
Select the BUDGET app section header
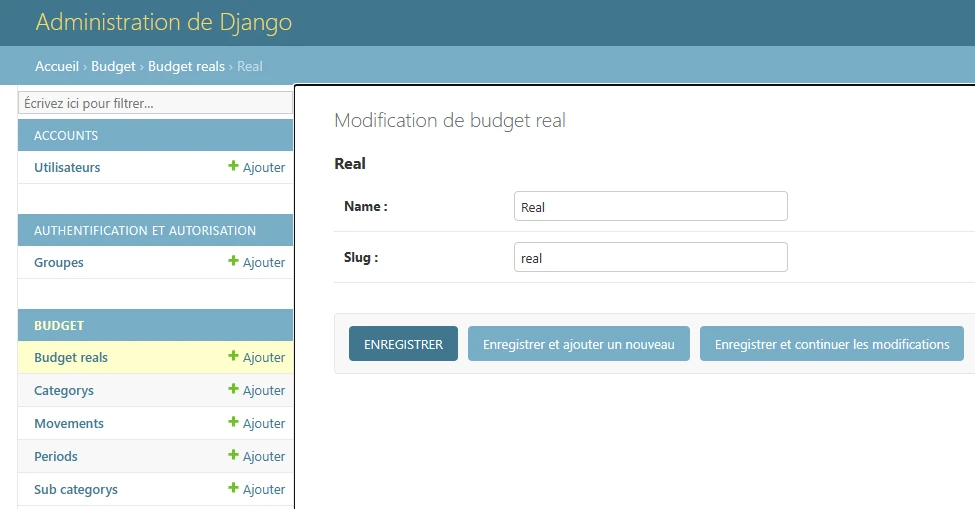point(59,326)
